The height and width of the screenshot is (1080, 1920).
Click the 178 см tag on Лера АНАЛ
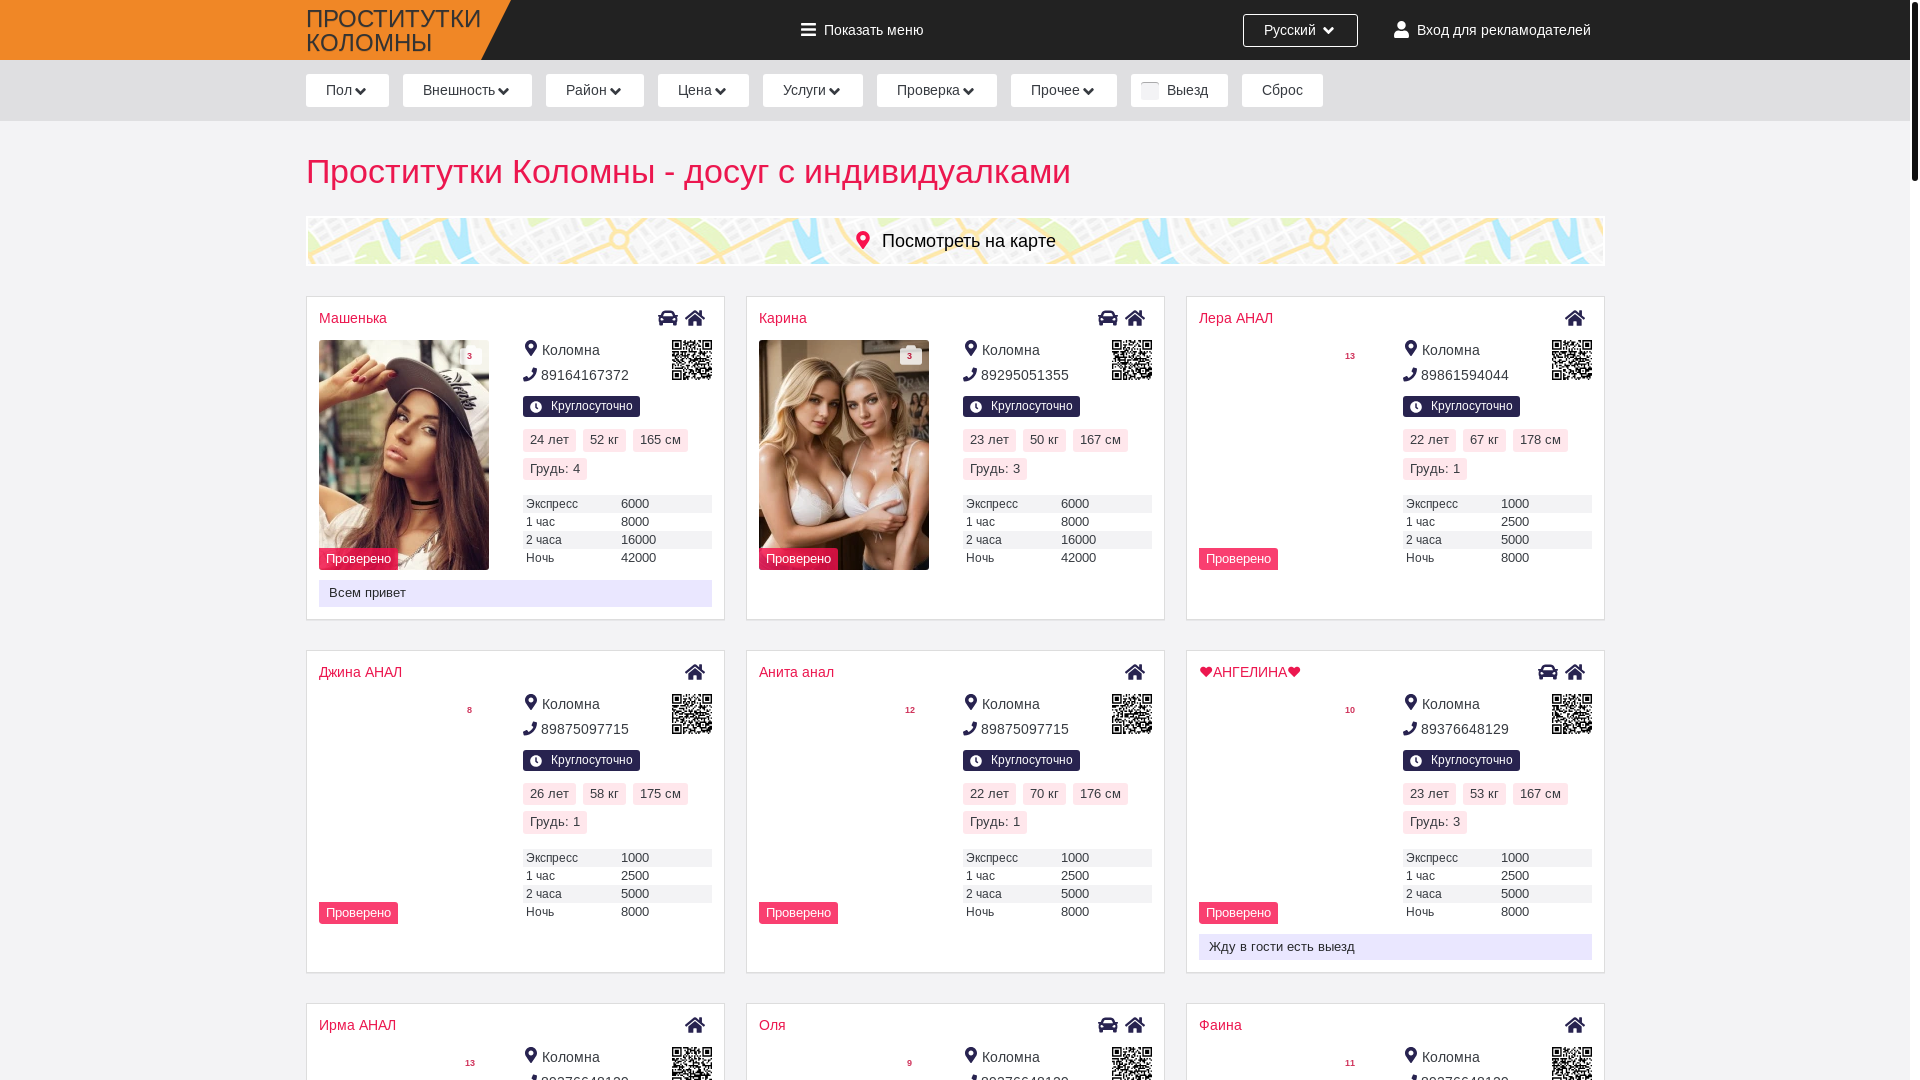point(1540,440)
